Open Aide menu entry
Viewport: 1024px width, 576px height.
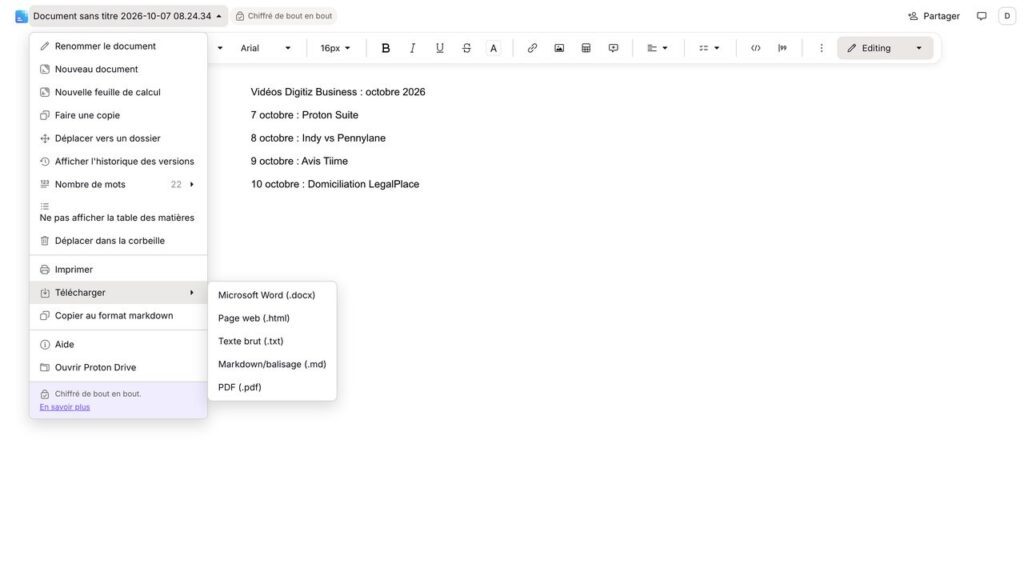pyautogui.click(x=118, y=345)
